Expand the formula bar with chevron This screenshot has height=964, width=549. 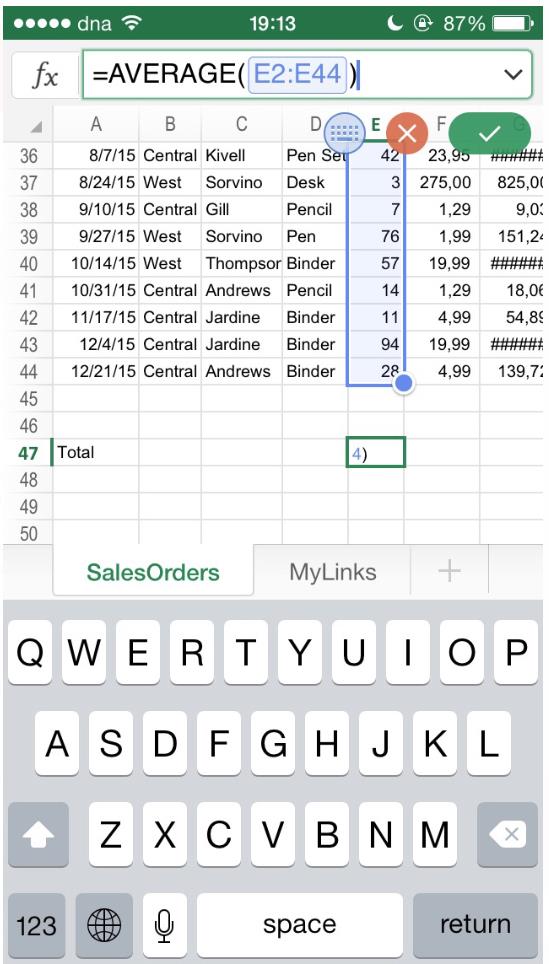tap(513, 75)
